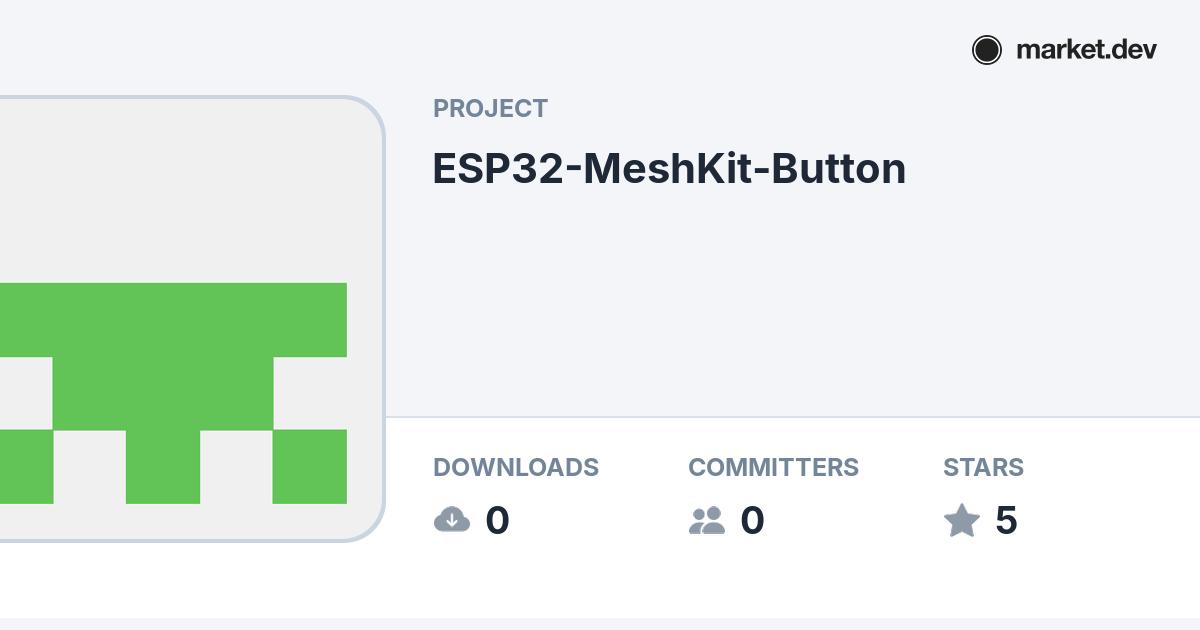Click the empty white stats bar right of STARS
1200x630 pixels.
click(x=1110, y=500)
